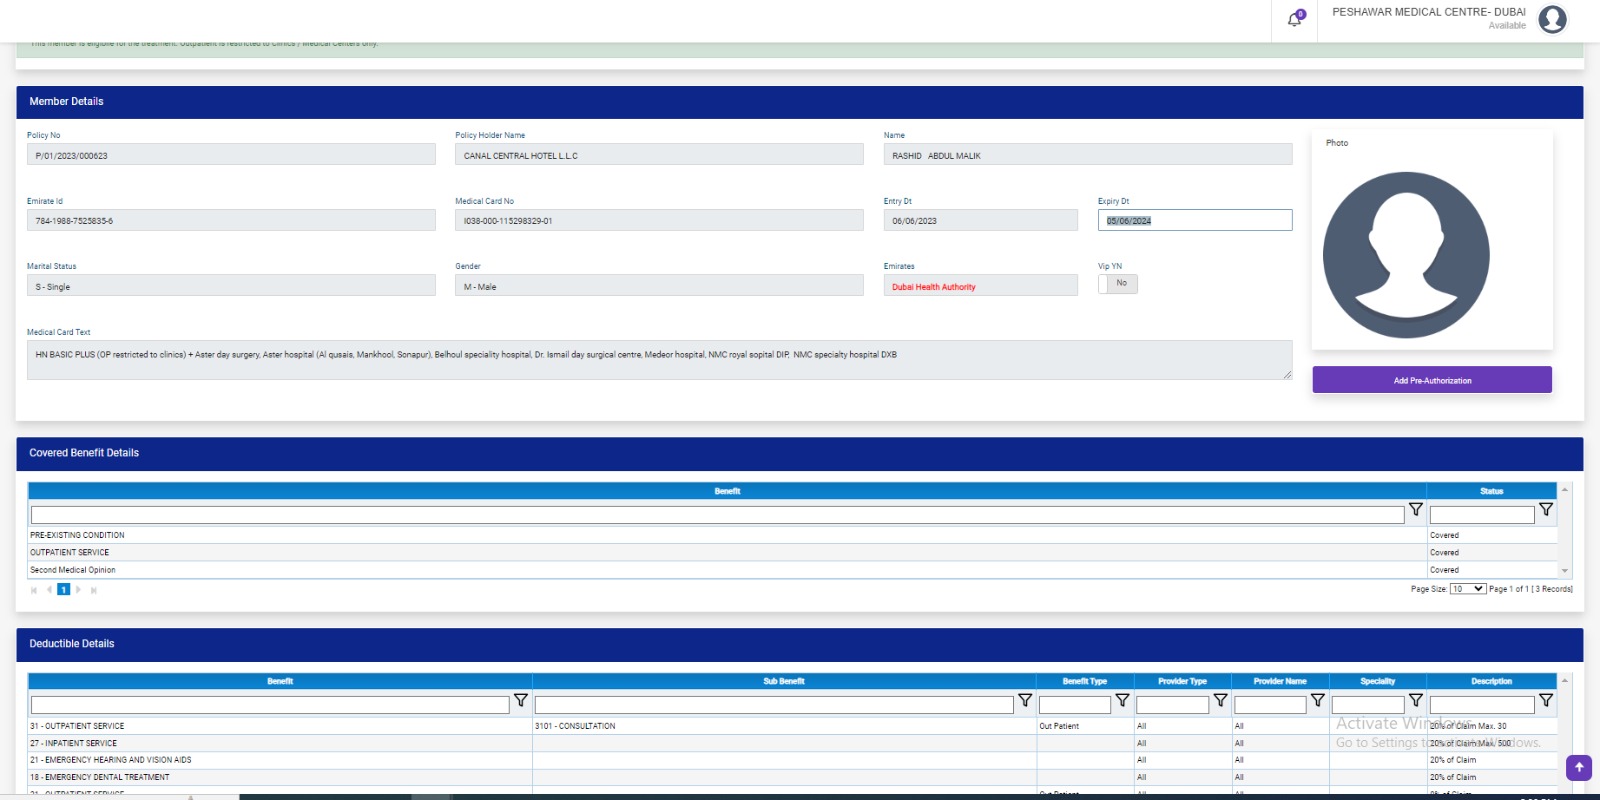Sort by Provider Name column header
1600x800 pixels.
pyautogui.click(x=1279, y=681)
